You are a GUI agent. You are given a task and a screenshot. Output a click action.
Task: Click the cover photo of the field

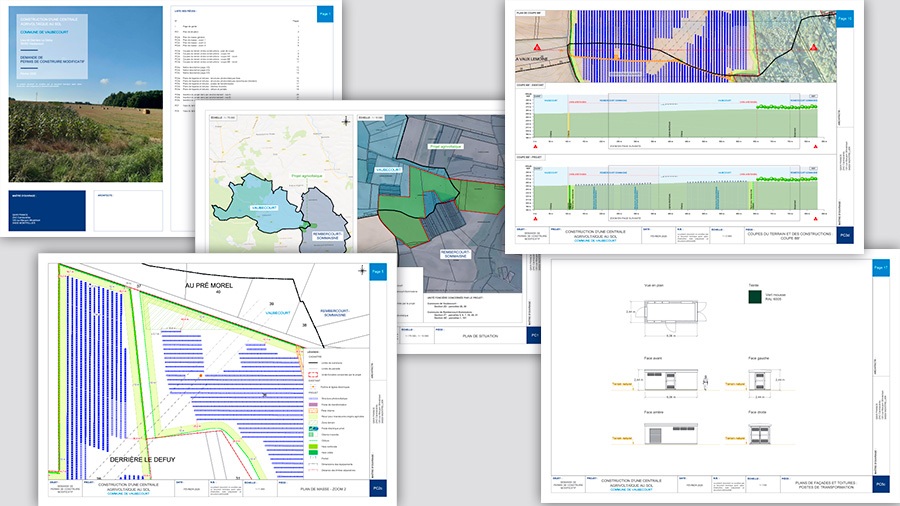click(x=85, y=135)
